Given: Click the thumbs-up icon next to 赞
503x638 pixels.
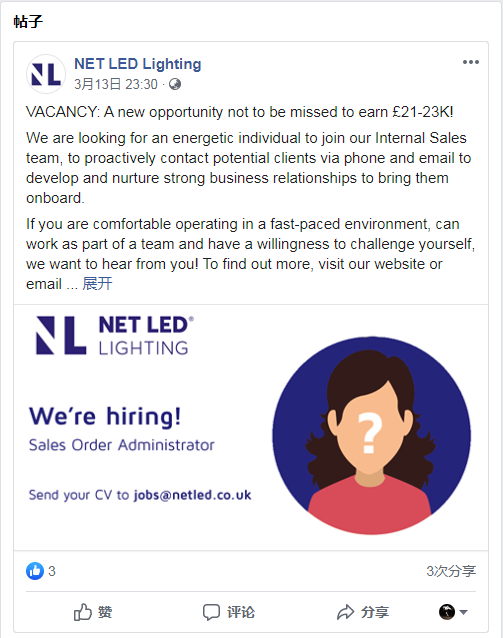Looking at the screenshot, I should click(x=83, y=612).
